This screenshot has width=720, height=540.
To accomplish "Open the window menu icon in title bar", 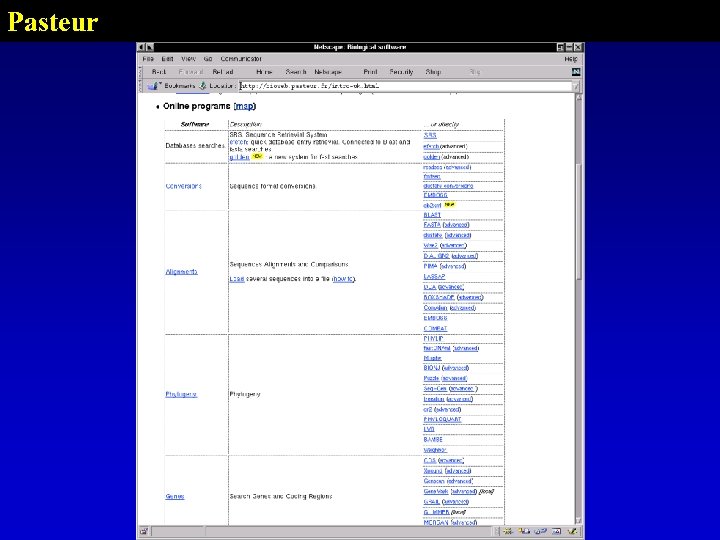I will [141, 47].
